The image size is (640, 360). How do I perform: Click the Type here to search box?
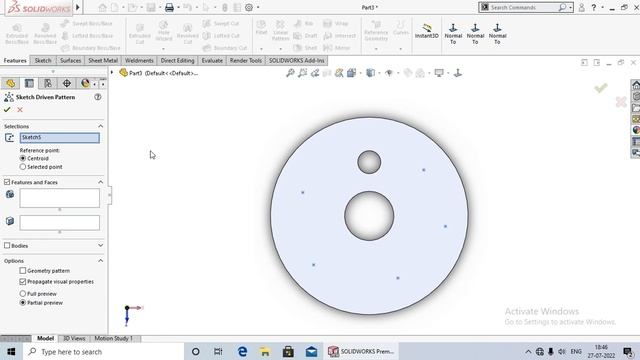click(x=103, y=351)
